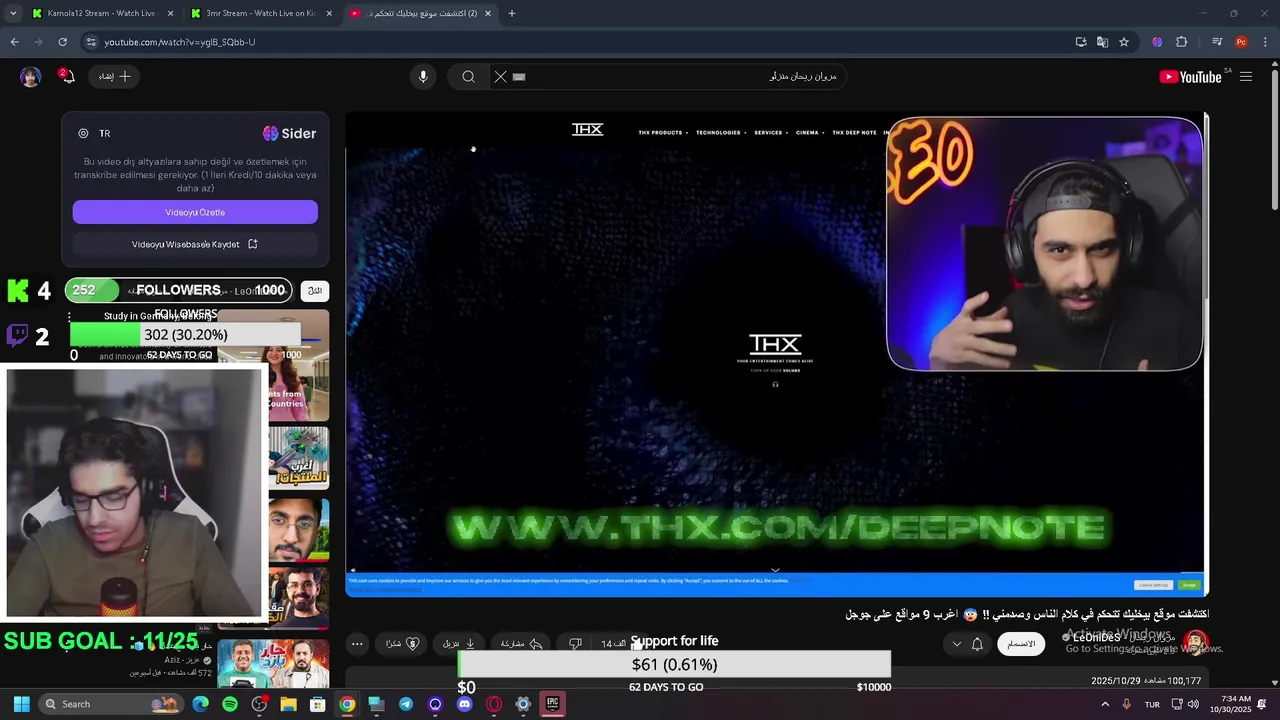Viewport: 1280px width, 720px height.
Task: Close the Kamola12 Stream tab
Action: click(170, 13)
